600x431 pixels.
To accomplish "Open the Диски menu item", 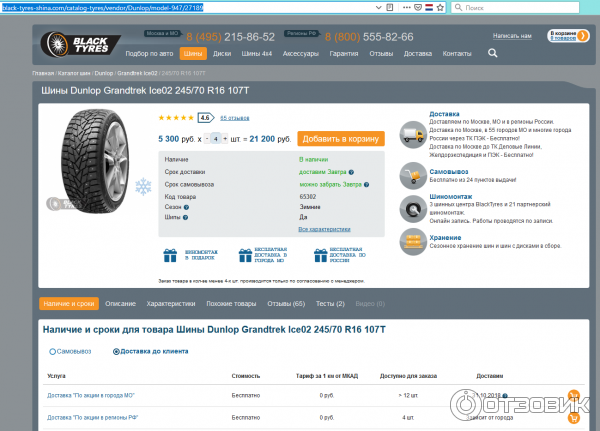I will 222,53.
